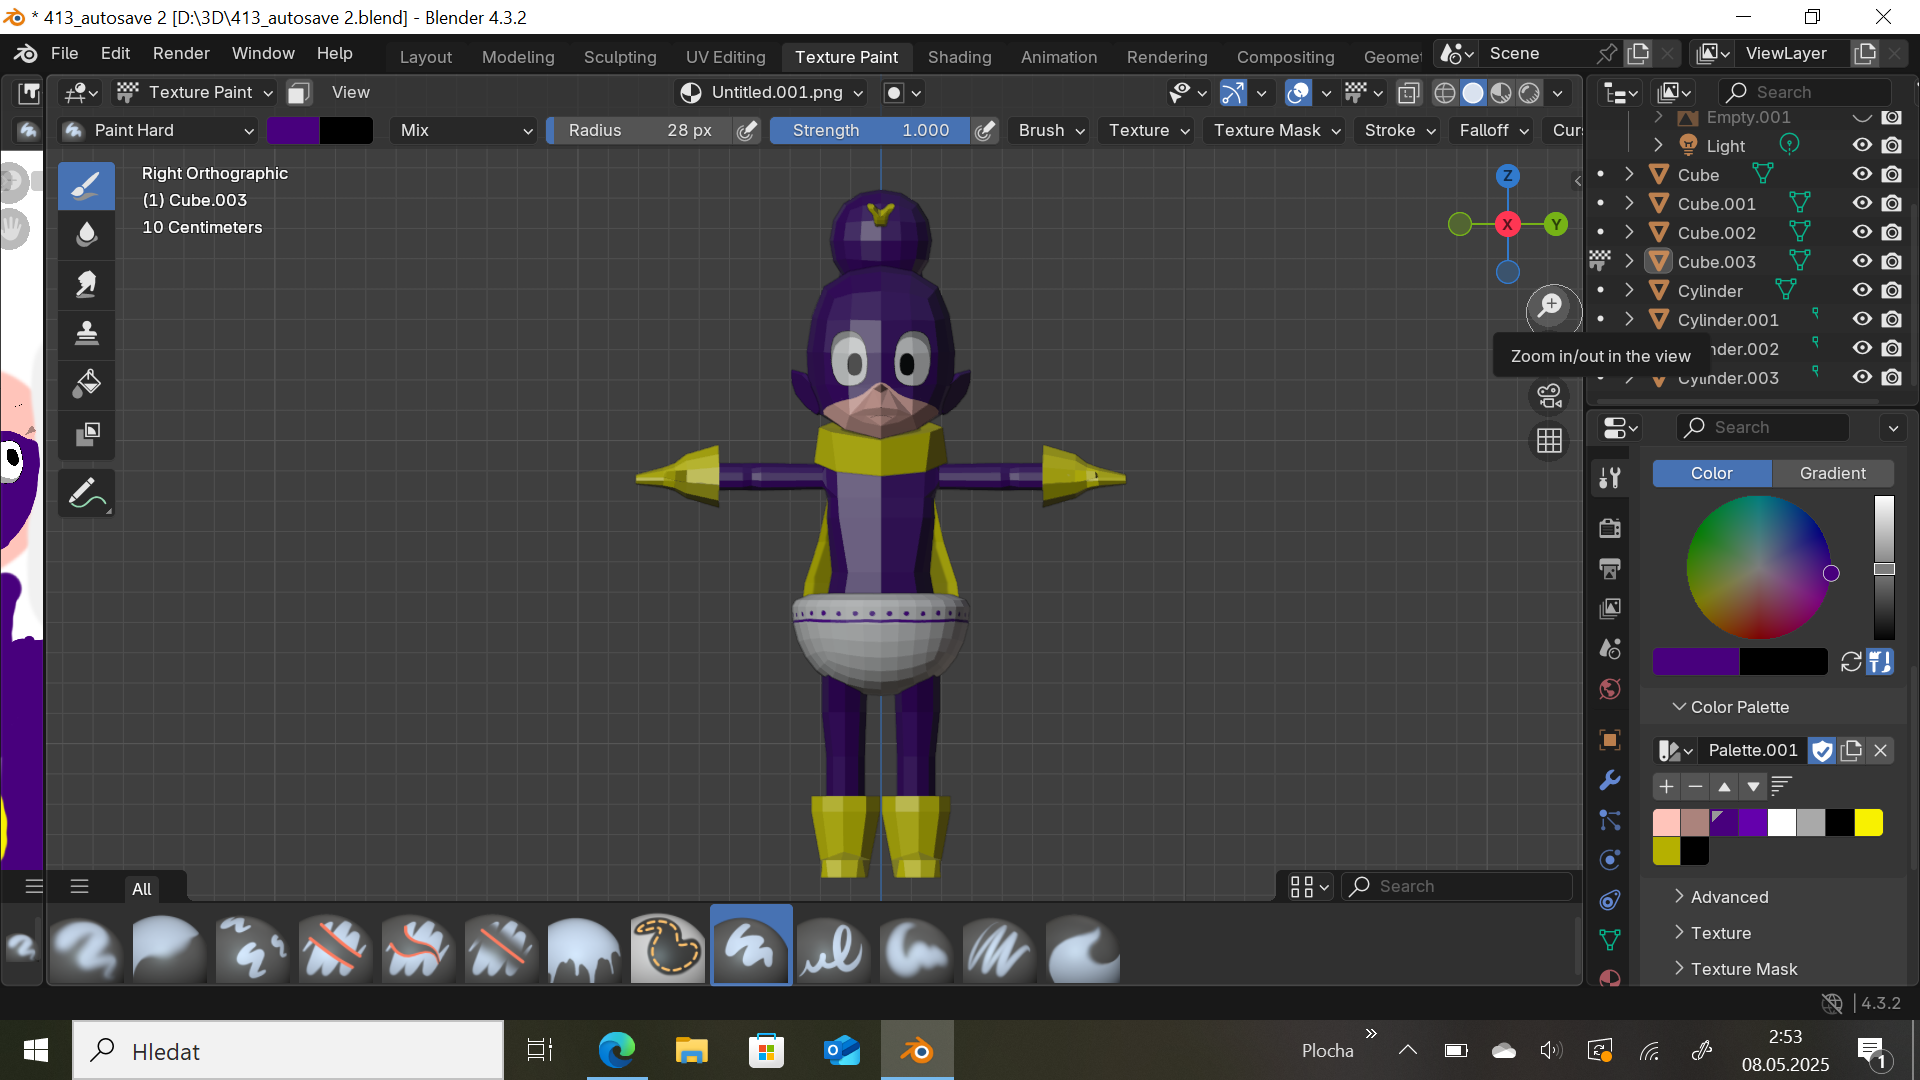This screenshot has width=1920, height=1080.
Task: Swap the foreground and background colors
Action: (x=1851, y=662)
